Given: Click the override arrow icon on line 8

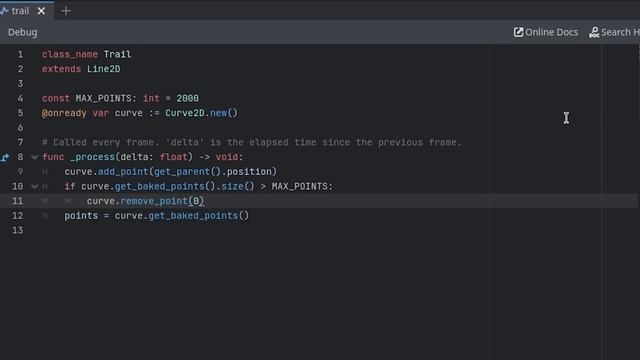Looking at the screenshot, I should pos(5,157).
